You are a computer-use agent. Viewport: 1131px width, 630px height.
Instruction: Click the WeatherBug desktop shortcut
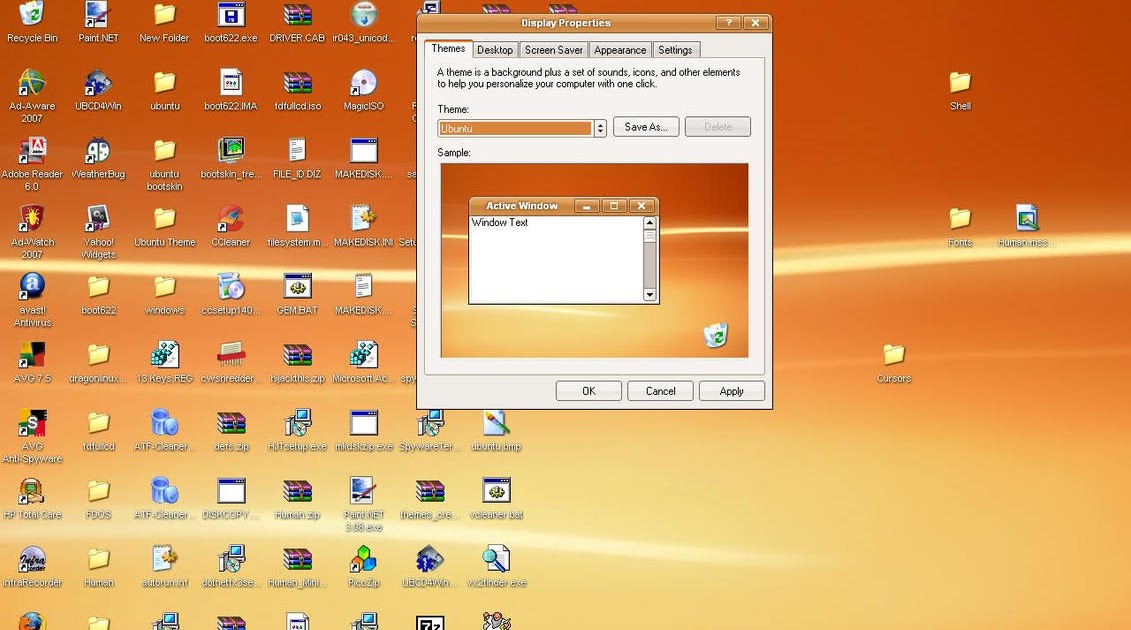98,151
